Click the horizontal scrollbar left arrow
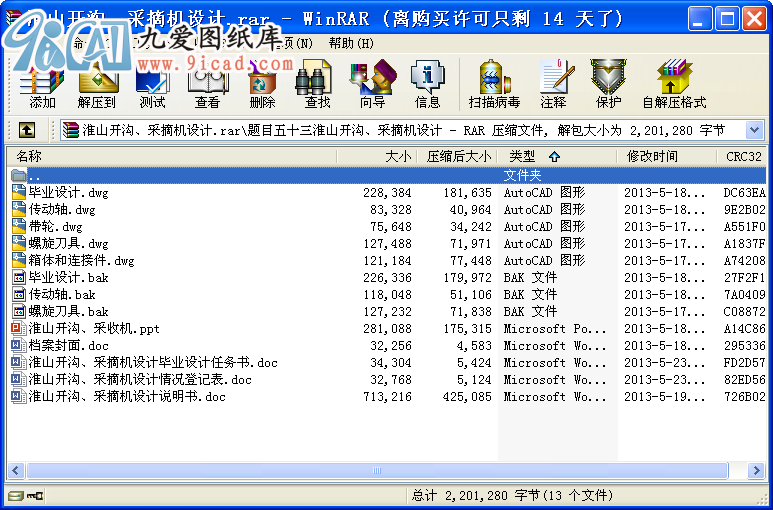 coord(16,470)
